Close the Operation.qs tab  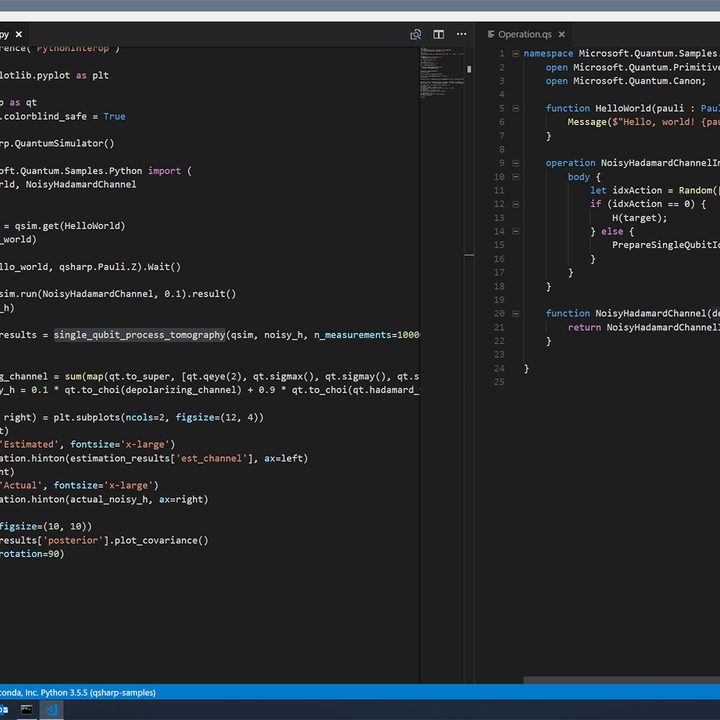click(562, 34)
